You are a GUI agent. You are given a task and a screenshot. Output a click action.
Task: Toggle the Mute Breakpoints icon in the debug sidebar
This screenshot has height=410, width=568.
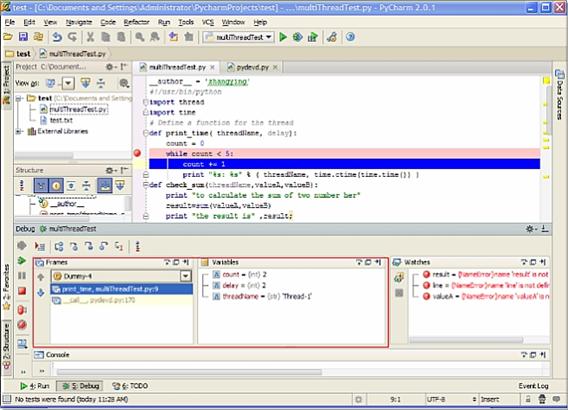(22, 325)
